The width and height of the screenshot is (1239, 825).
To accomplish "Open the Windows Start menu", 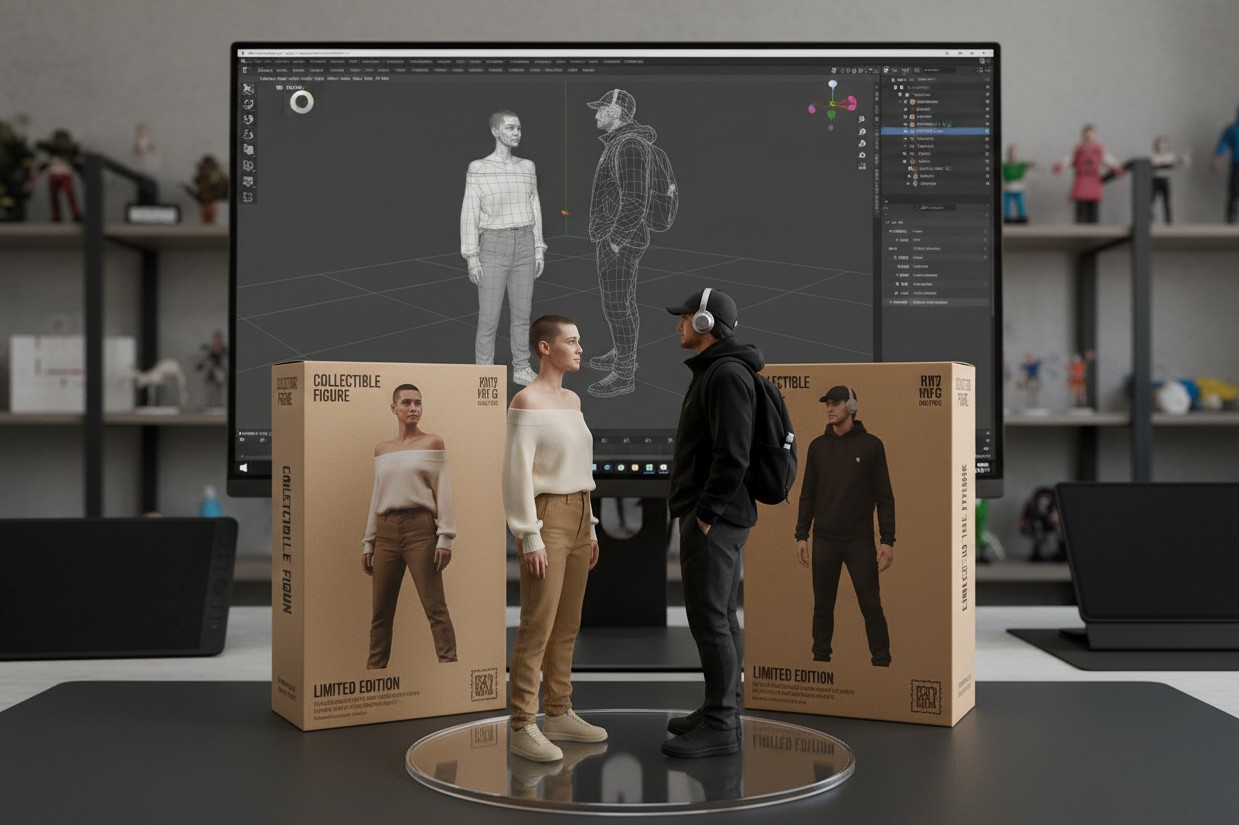I will [x=243, y=467].
